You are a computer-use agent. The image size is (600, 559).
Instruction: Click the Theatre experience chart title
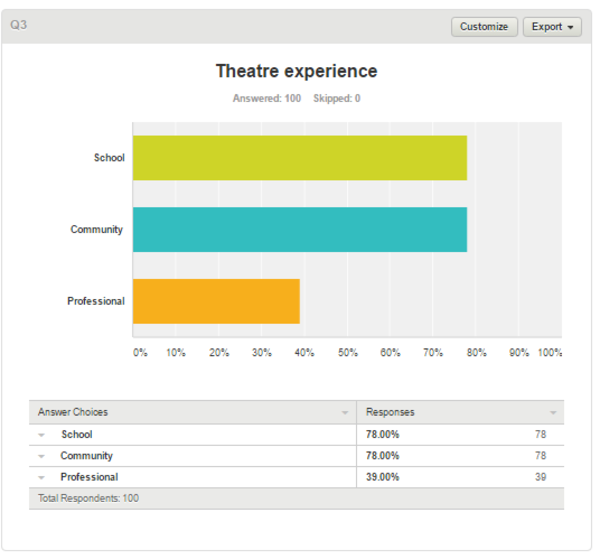[x=297, y=71]
